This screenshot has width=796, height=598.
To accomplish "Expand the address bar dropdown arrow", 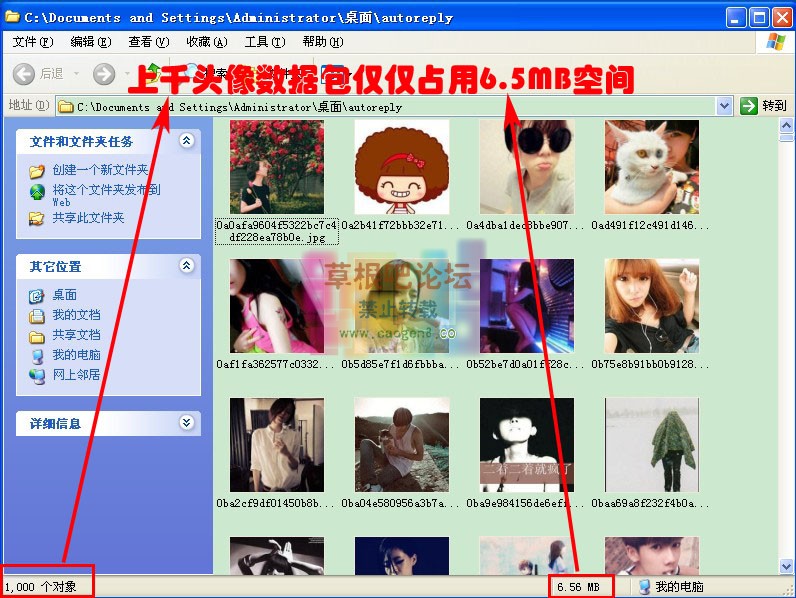I will pyautogui.click(x=724, y=107).
